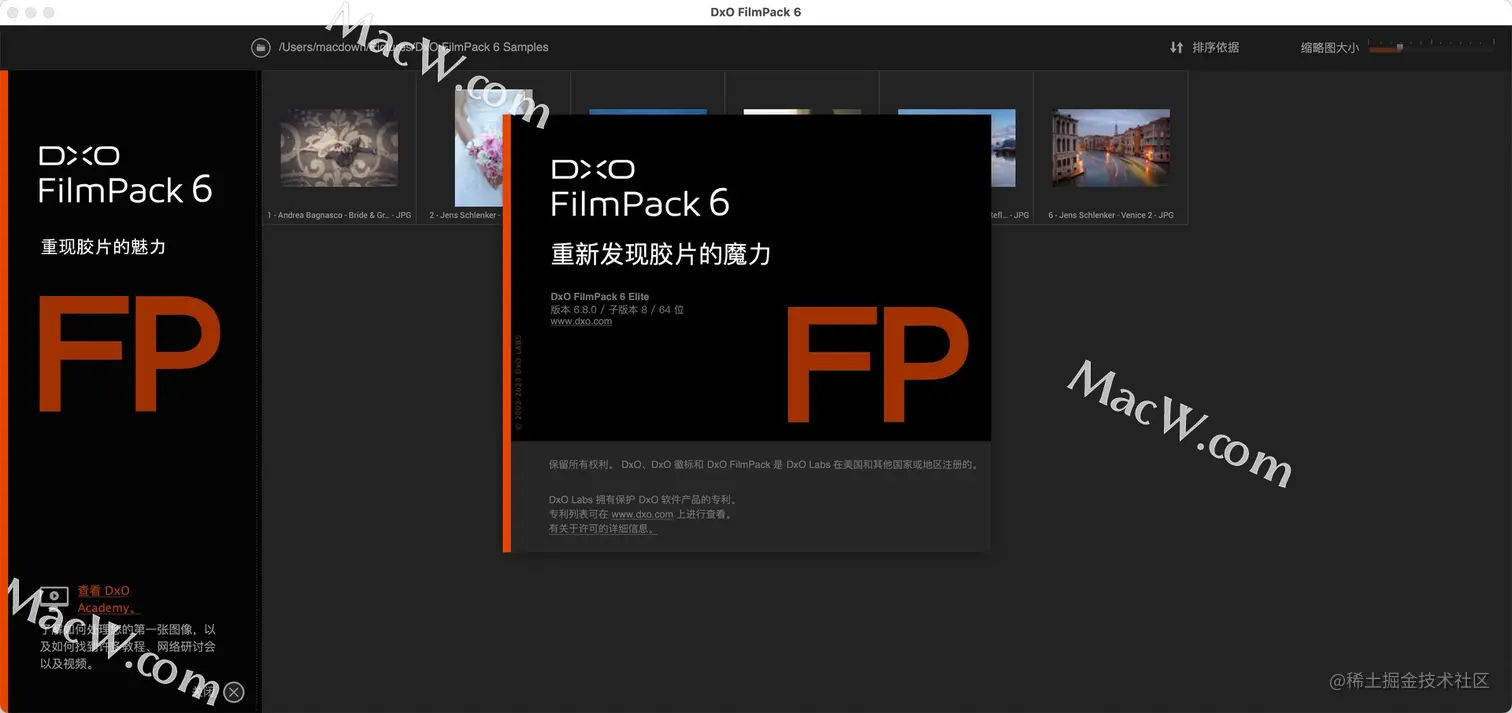The height and width of the screenshot is (713, 1512).
Task: Select the Andrea Bagnasco Bride thumbnail
Action: pyautogui.click(x=339, y=148)
